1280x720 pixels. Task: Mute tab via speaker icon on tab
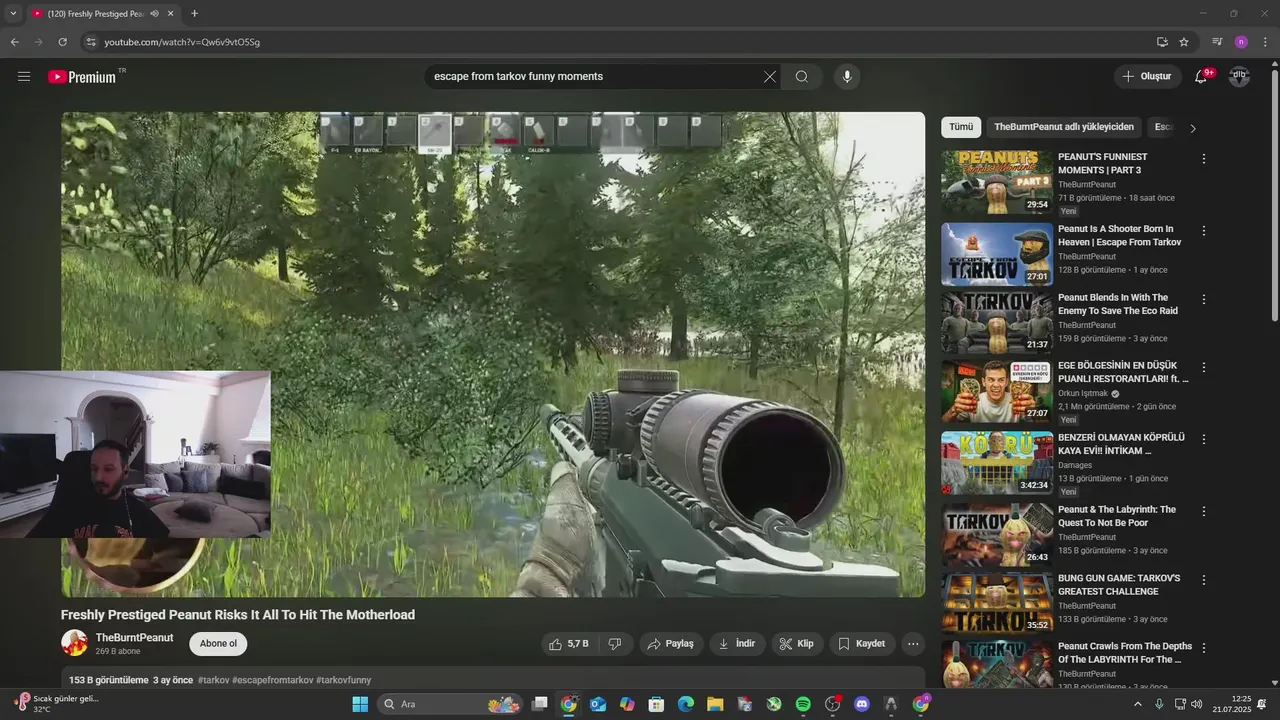click(x=154, y=14)
